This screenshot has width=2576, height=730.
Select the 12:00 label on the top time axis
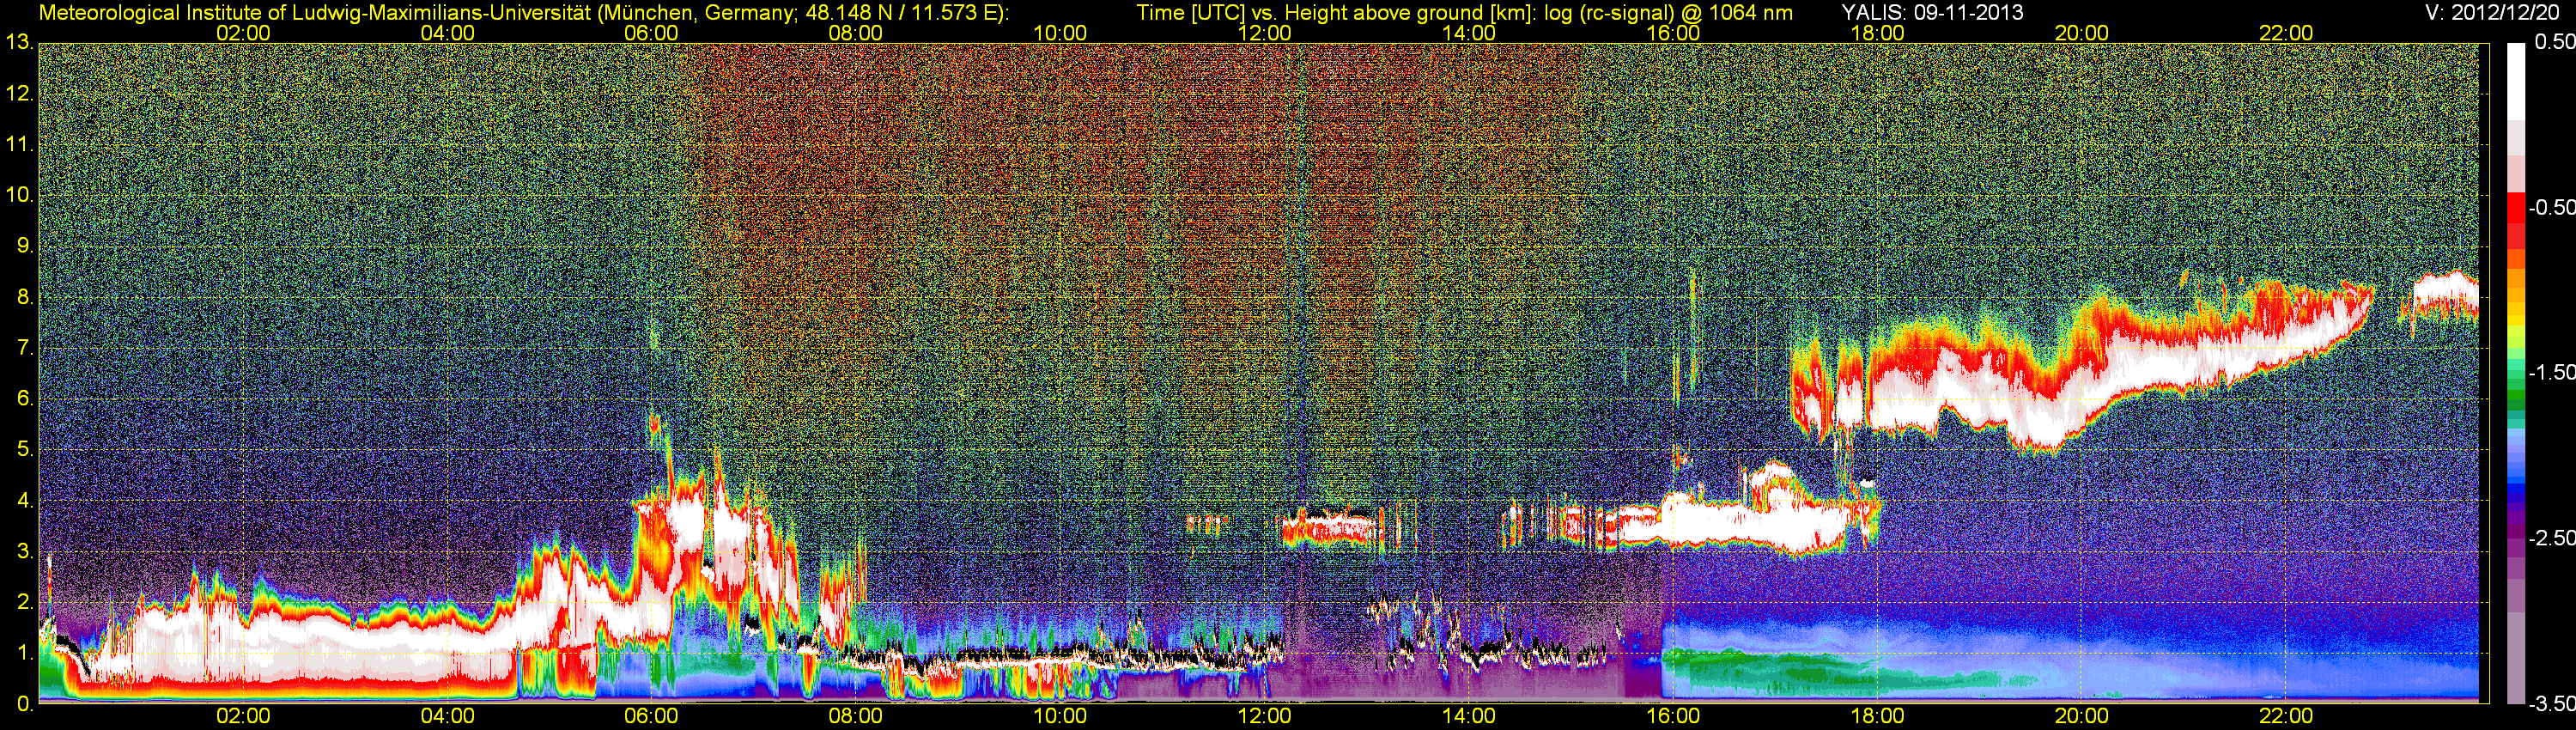(x=1264, y=33)
